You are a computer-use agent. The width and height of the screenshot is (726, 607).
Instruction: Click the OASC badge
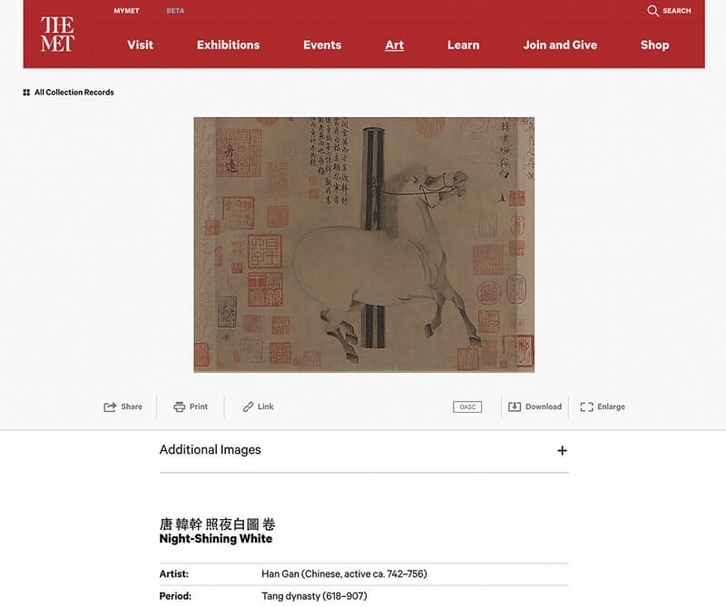click(x=467, y=407)
